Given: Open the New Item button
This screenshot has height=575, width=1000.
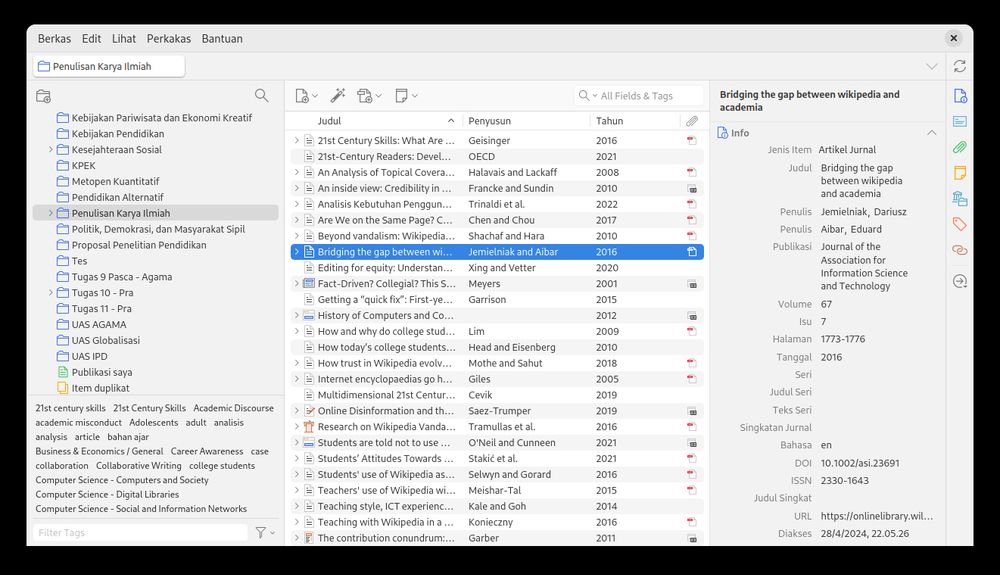Looking at the screenshot, I should (x=307, y=96).
